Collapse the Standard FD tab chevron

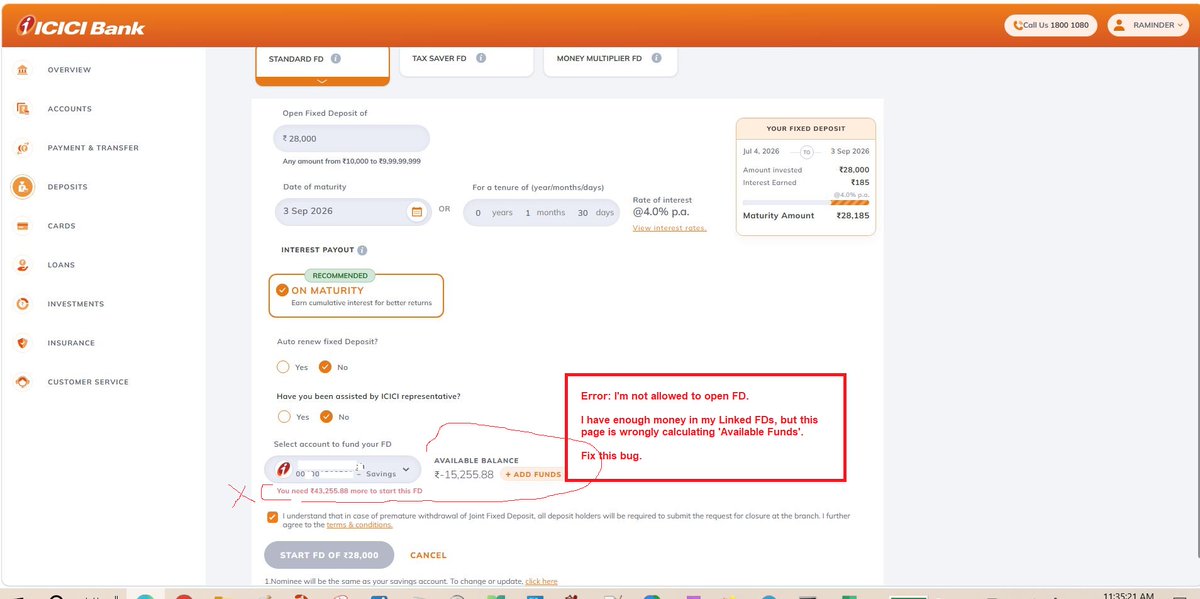click(x=322, y=81)
